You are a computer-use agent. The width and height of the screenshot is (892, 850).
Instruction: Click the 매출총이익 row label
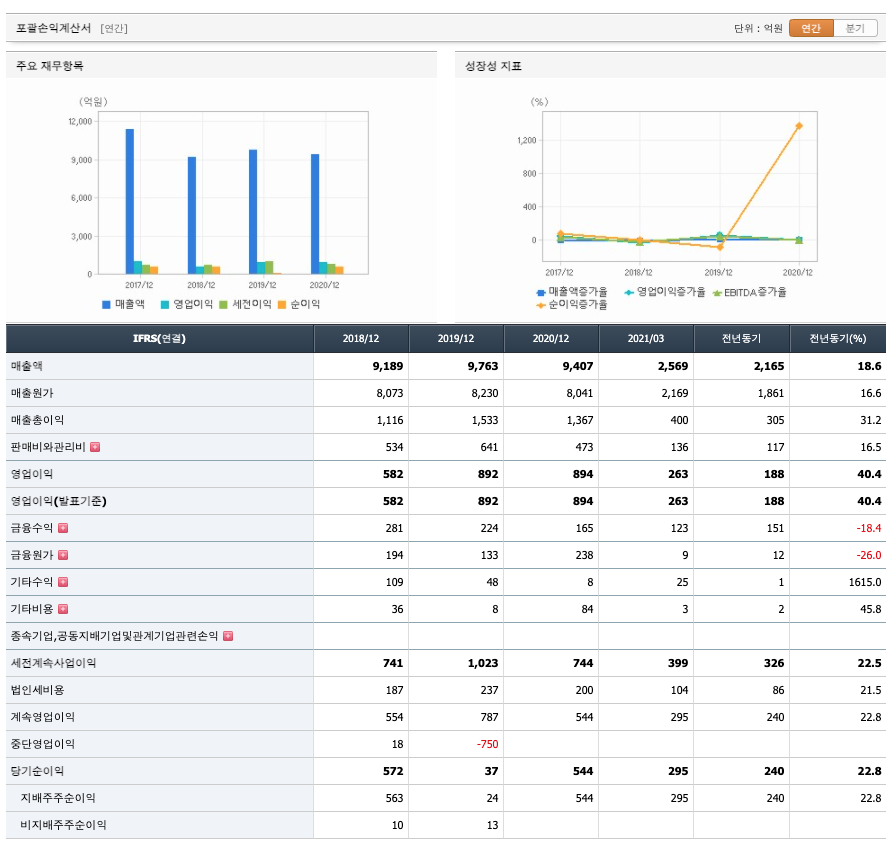[x=37, y=420]
